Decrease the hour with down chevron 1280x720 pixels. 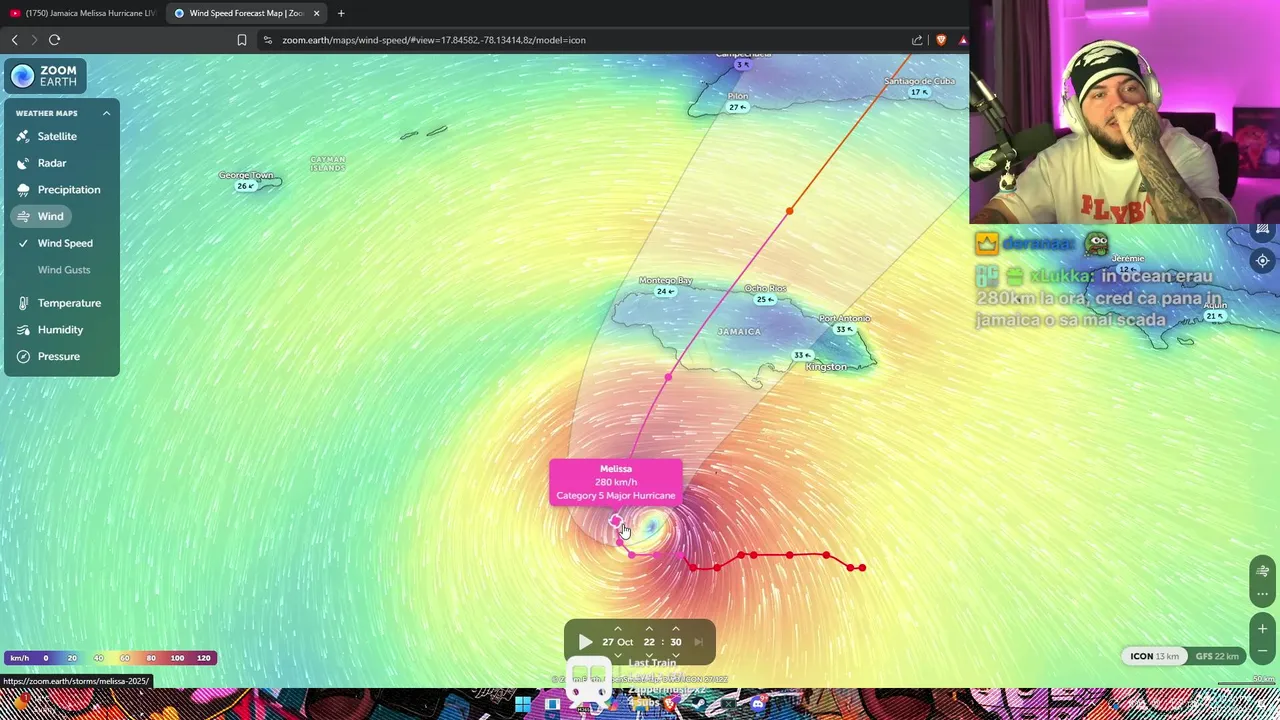649,655
